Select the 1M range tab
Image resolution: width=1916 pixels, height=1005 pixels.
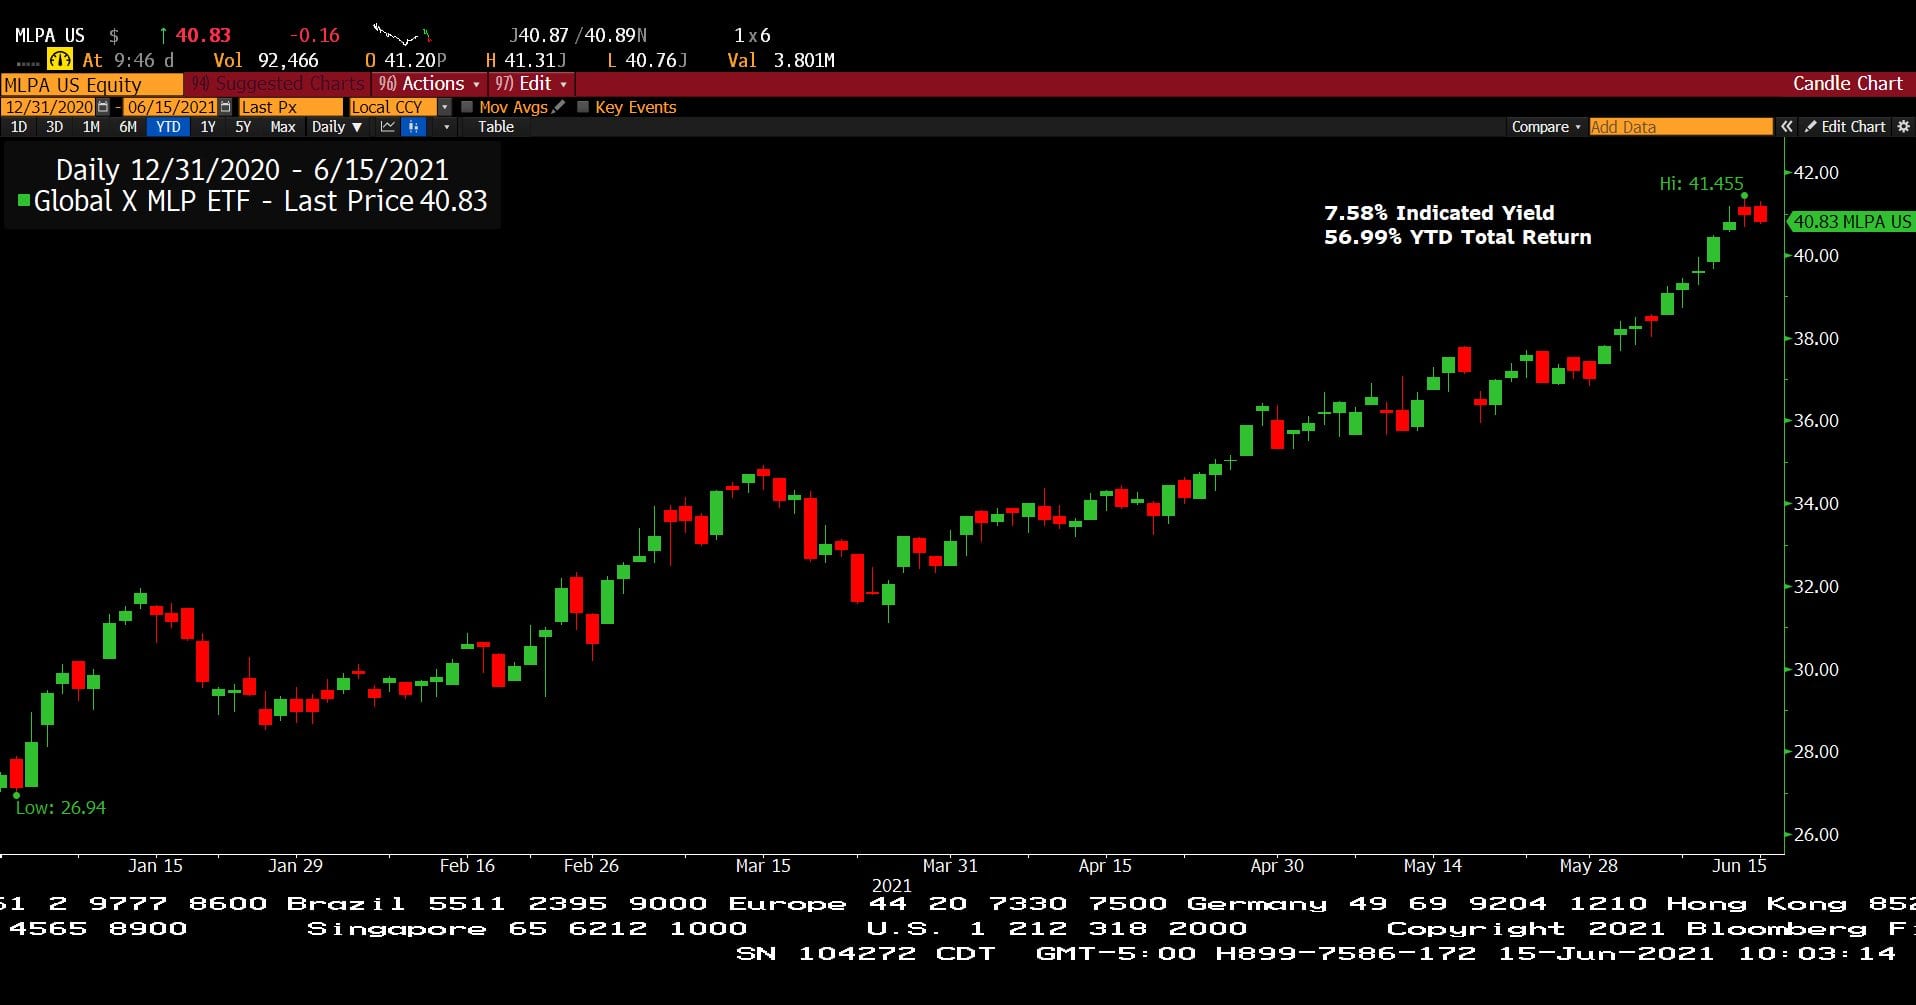click(x=91, y=127)
